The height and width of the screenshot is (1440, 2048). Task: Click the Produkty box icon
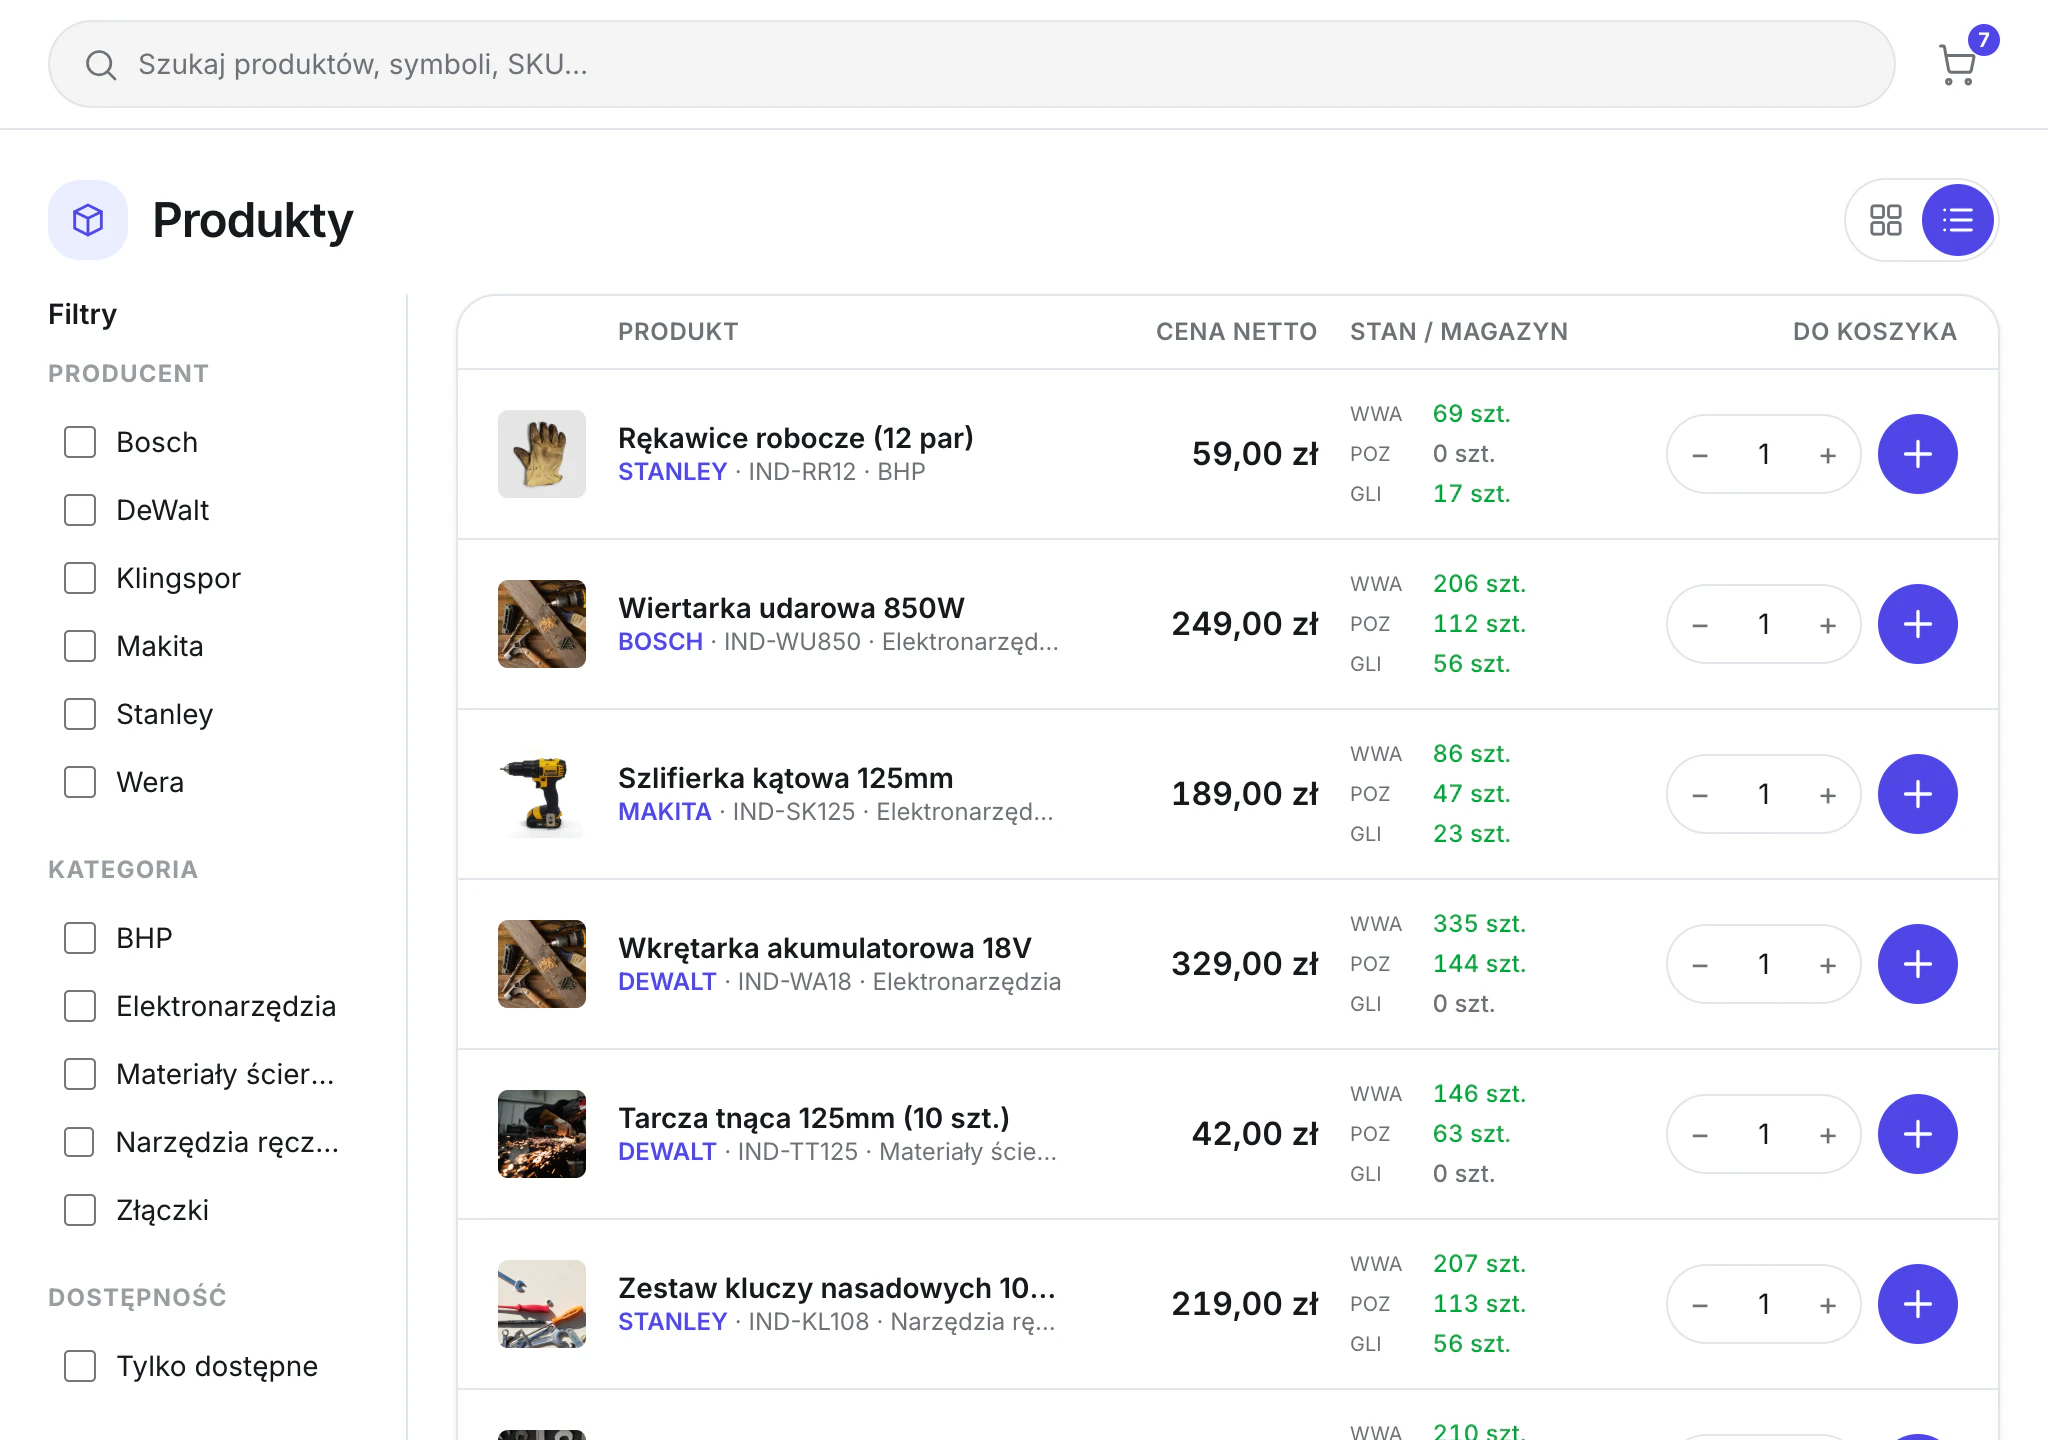tap(88, 220)
